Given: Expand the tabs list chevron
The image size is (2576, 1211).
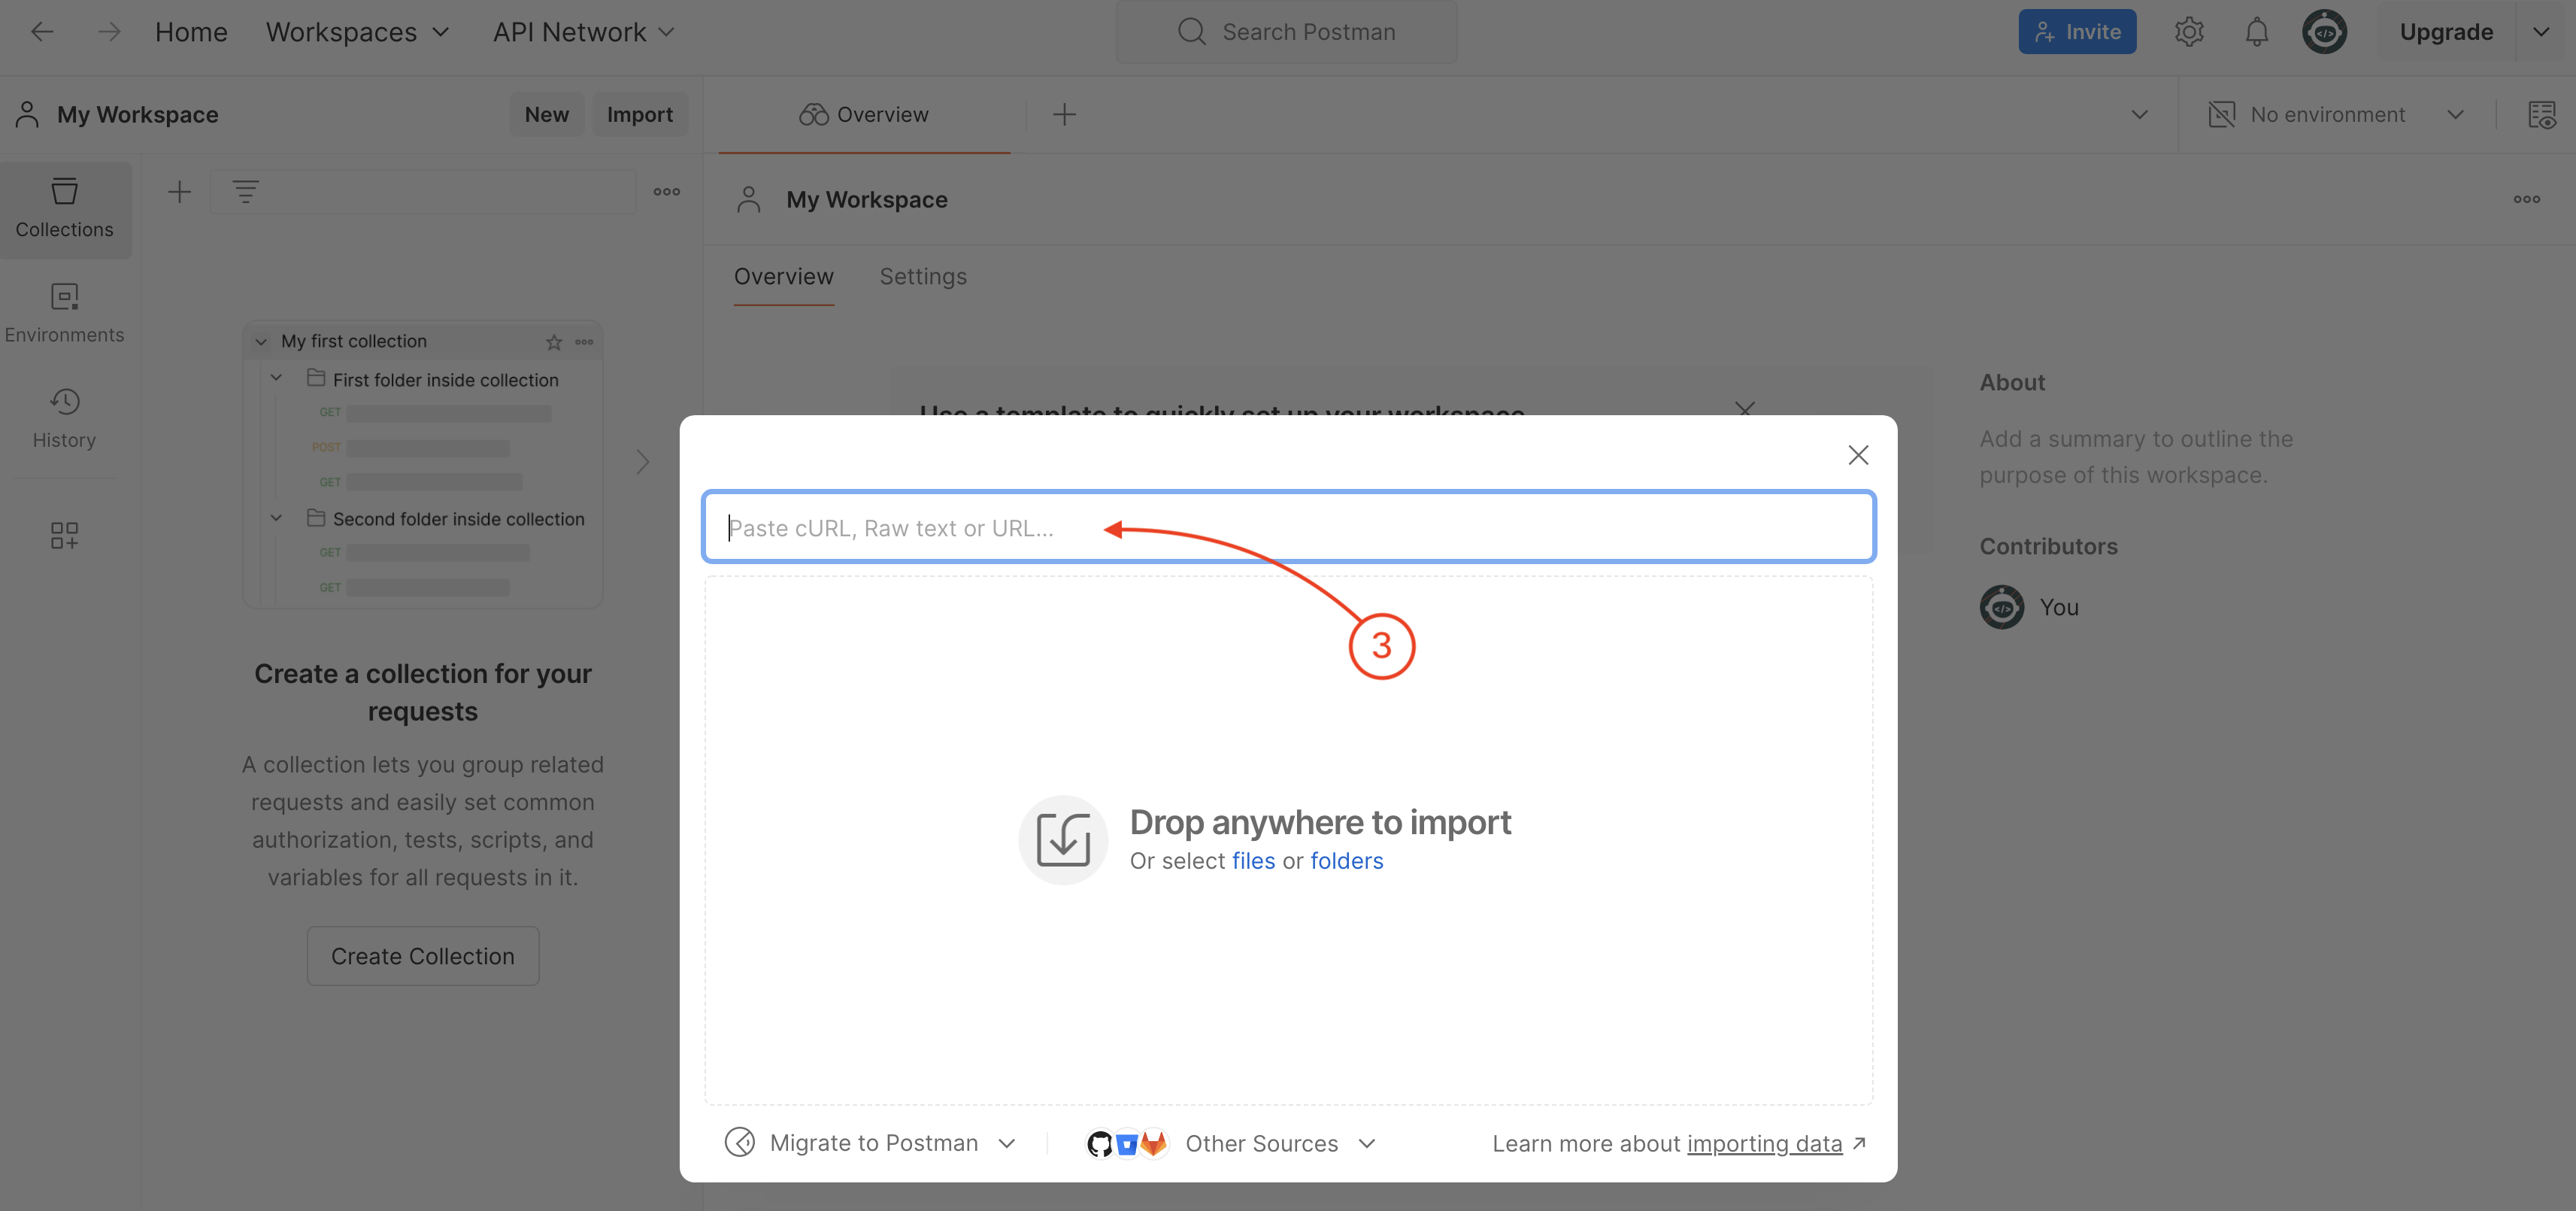Looking at the screenshot, I should tap(2139, 114).
